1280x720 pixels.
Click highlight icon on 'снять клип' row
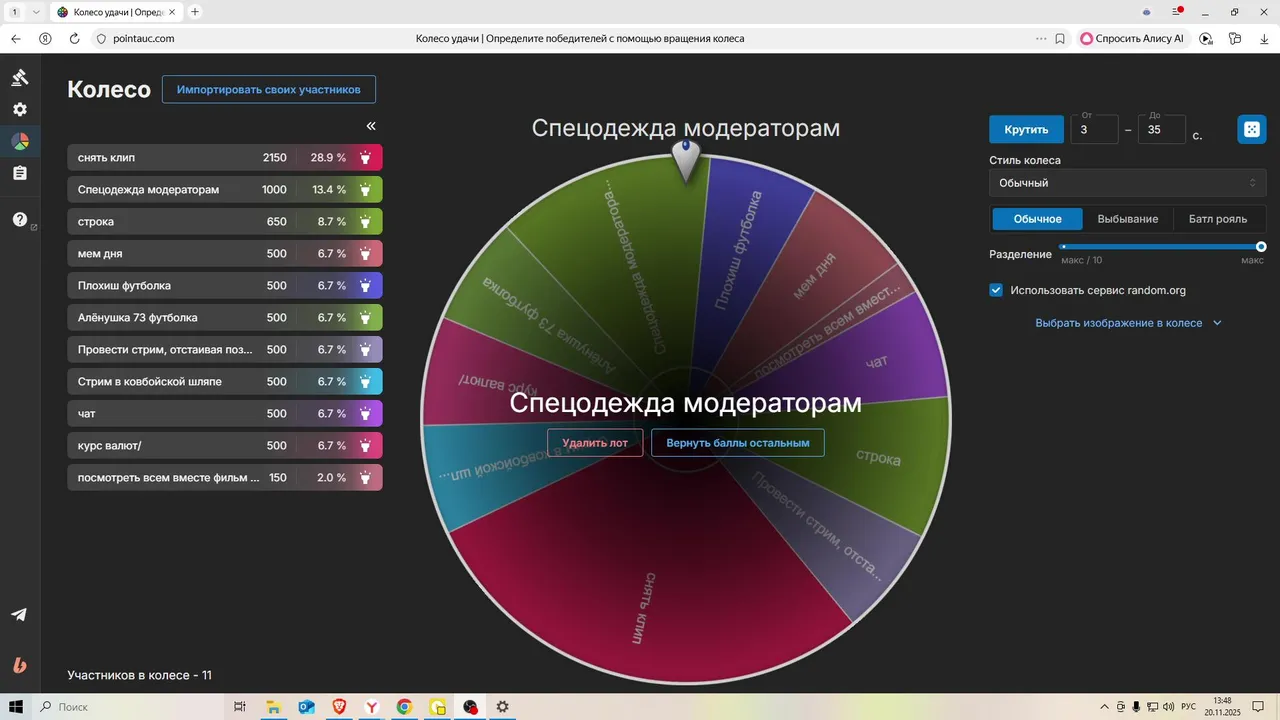tap(366, 158)
